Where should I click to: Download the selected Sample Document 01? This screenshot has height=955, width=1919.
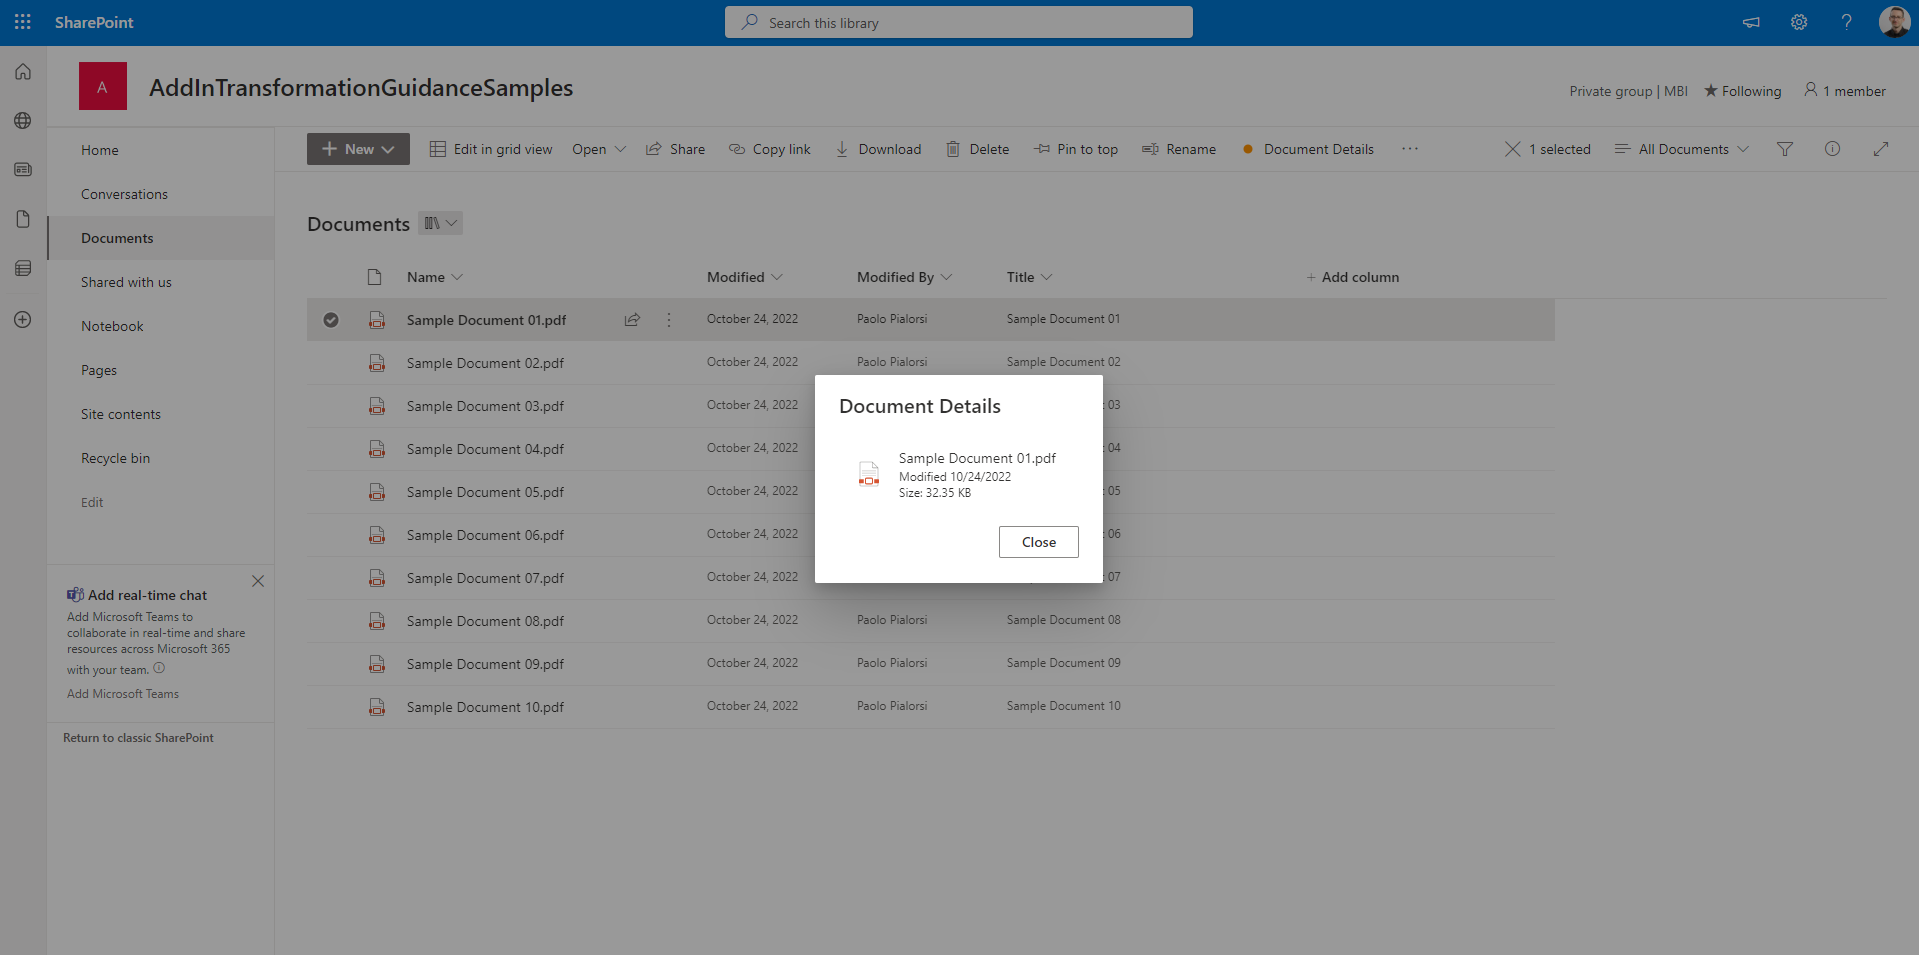[878, 149]
